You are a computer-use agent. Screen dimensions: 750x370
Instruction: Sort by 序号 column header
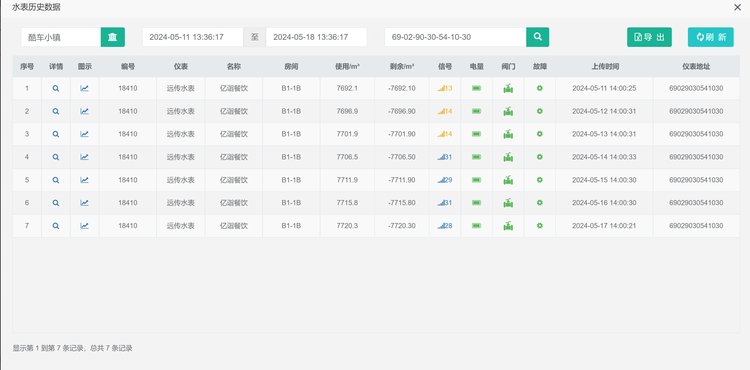coord(27,67)
